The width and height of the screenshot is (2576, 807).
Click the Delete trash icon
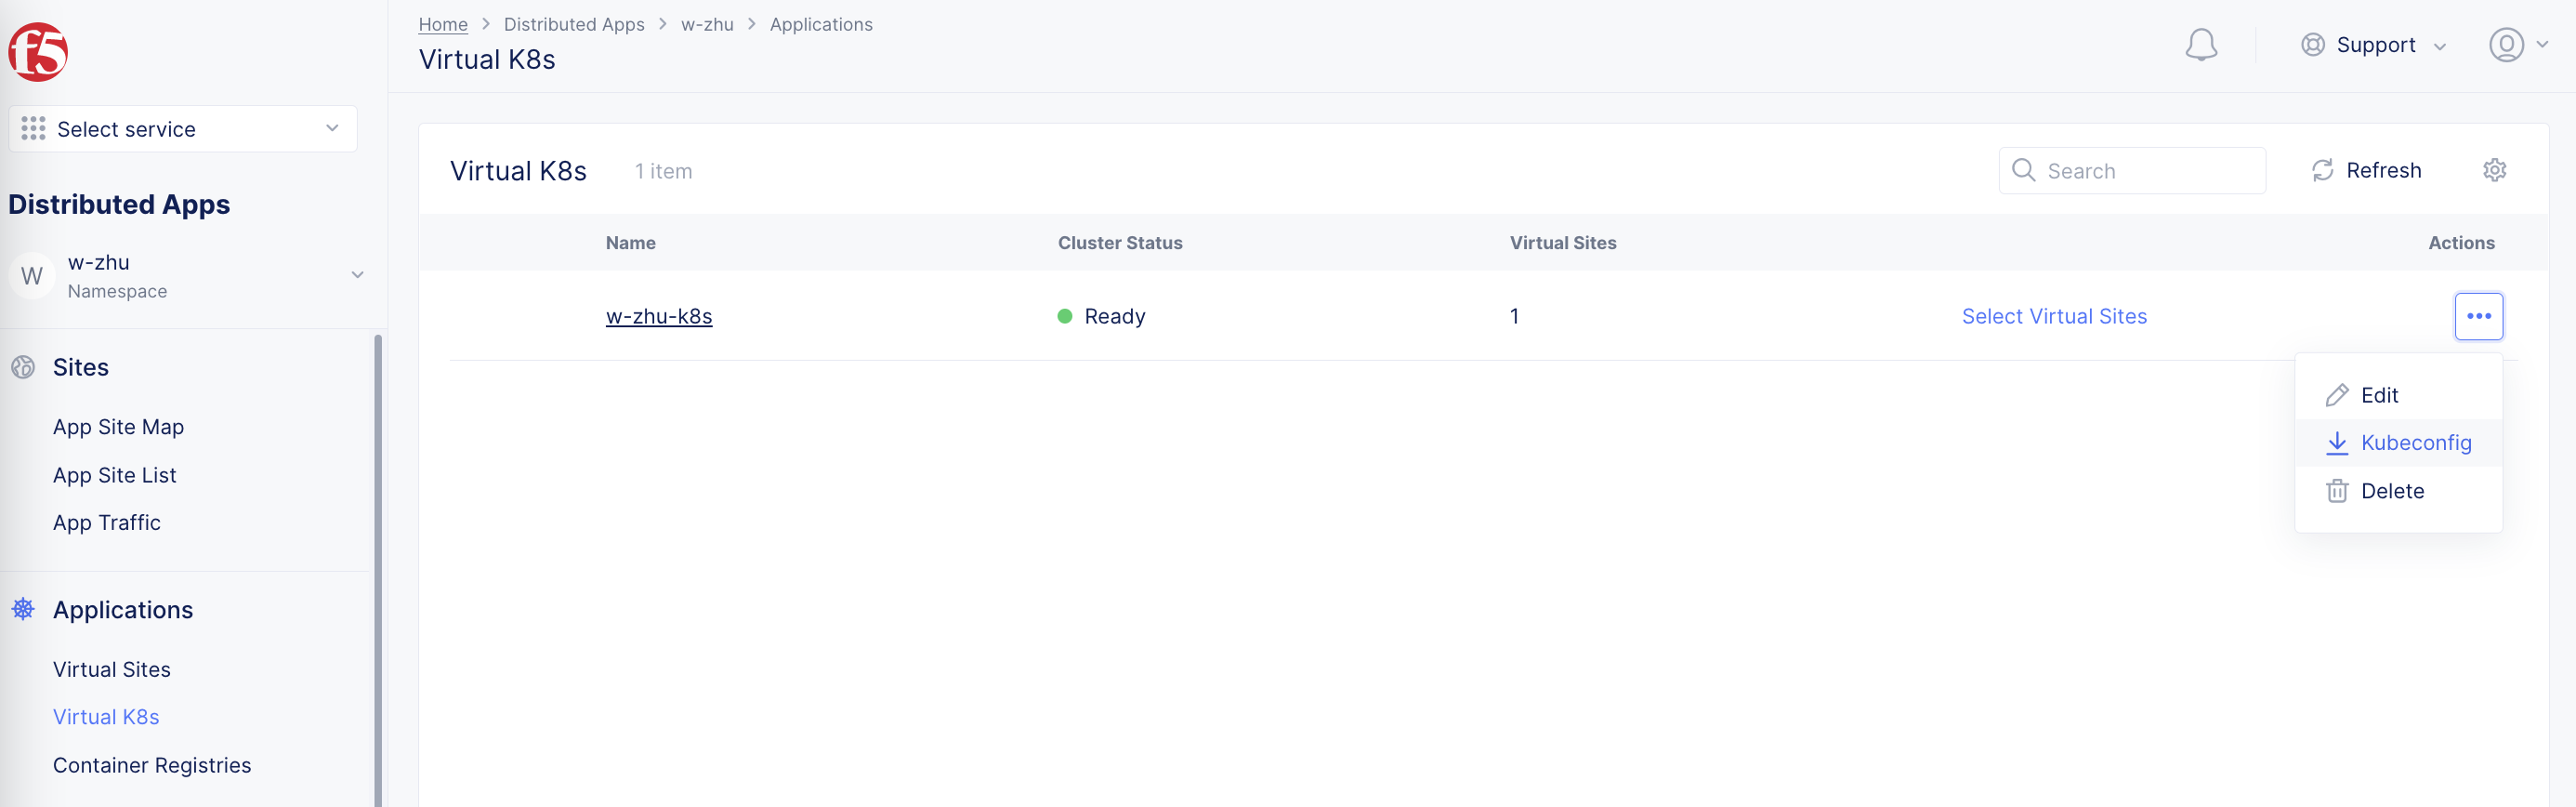2336,491
